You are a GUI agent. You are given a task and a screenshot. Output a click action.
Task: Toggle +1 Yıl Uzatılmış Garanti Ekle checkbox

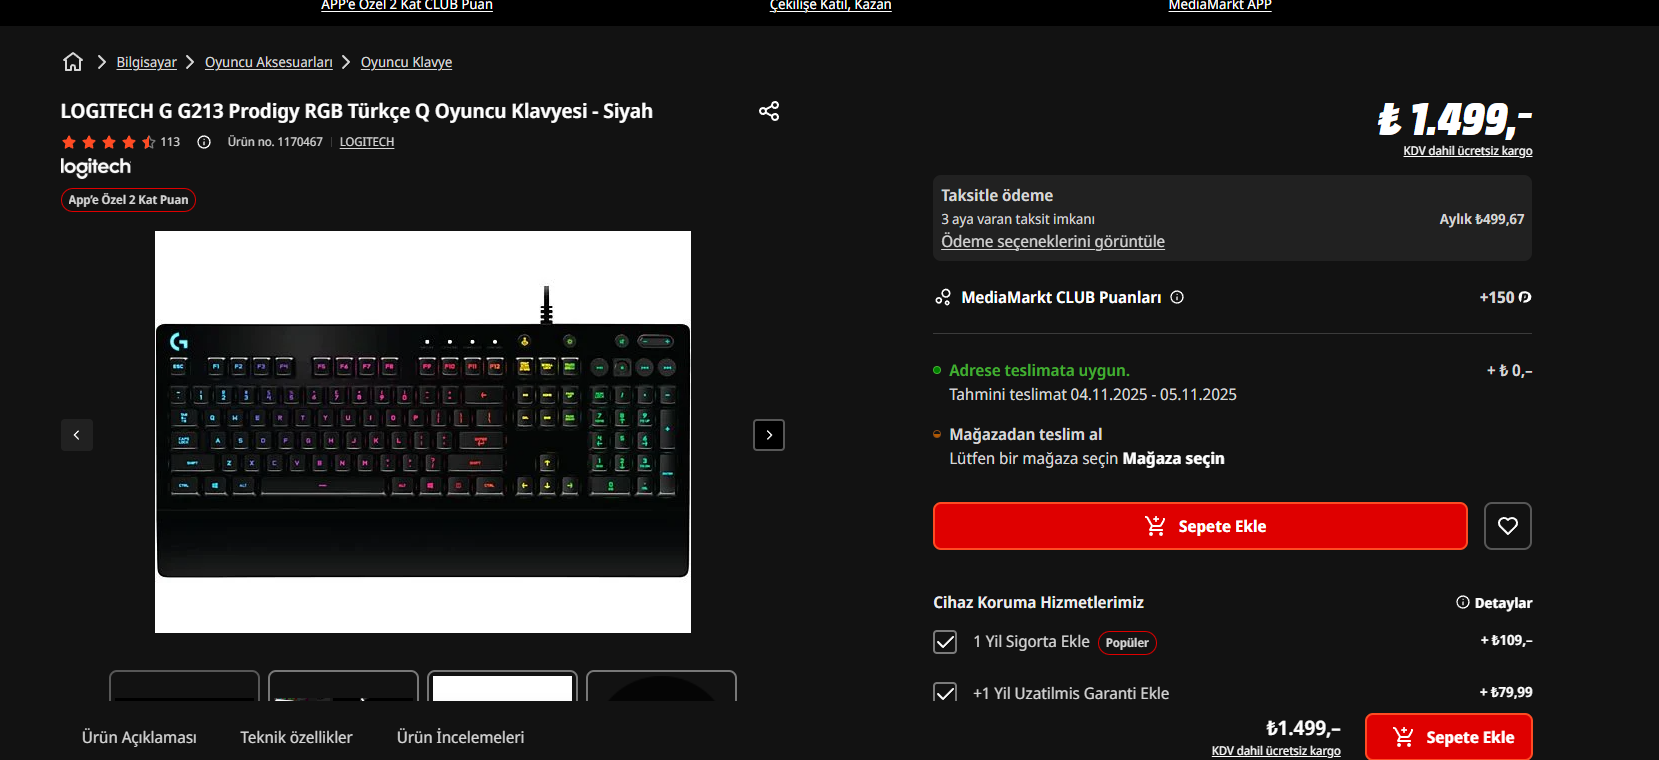coord(945,692)
